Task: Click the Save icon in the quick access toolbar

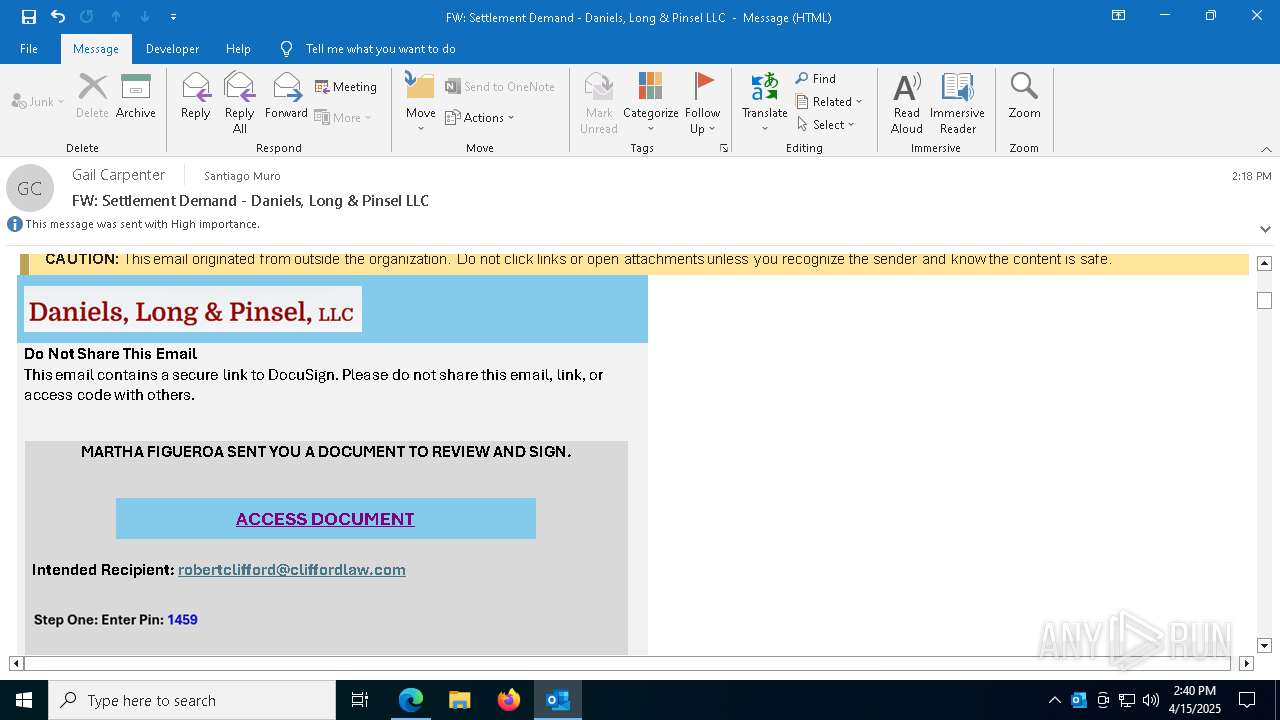Action: point(28,17)
